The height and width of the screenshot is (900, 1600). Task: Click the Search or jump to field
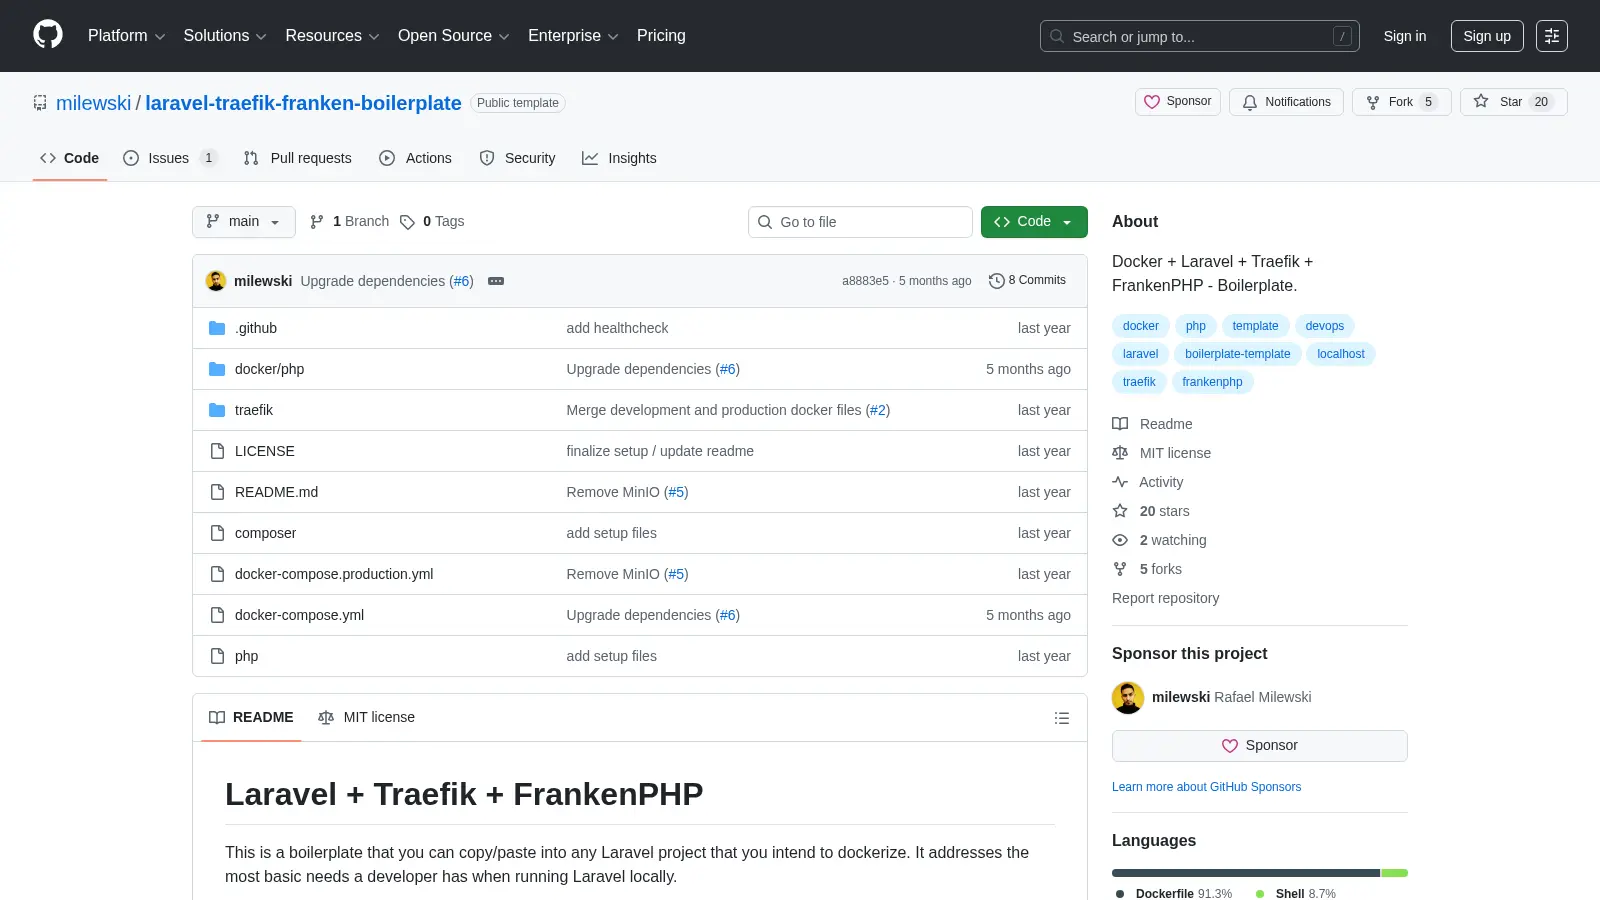click(x=1200, y=36)
